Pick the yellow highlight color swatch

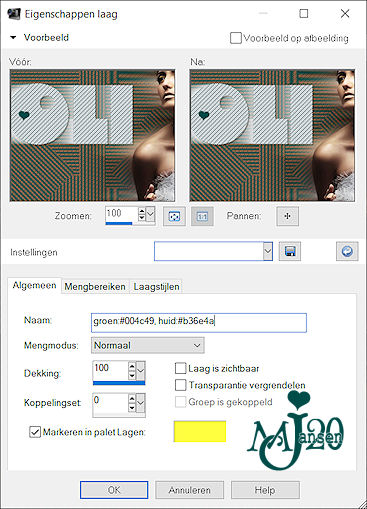200,431
